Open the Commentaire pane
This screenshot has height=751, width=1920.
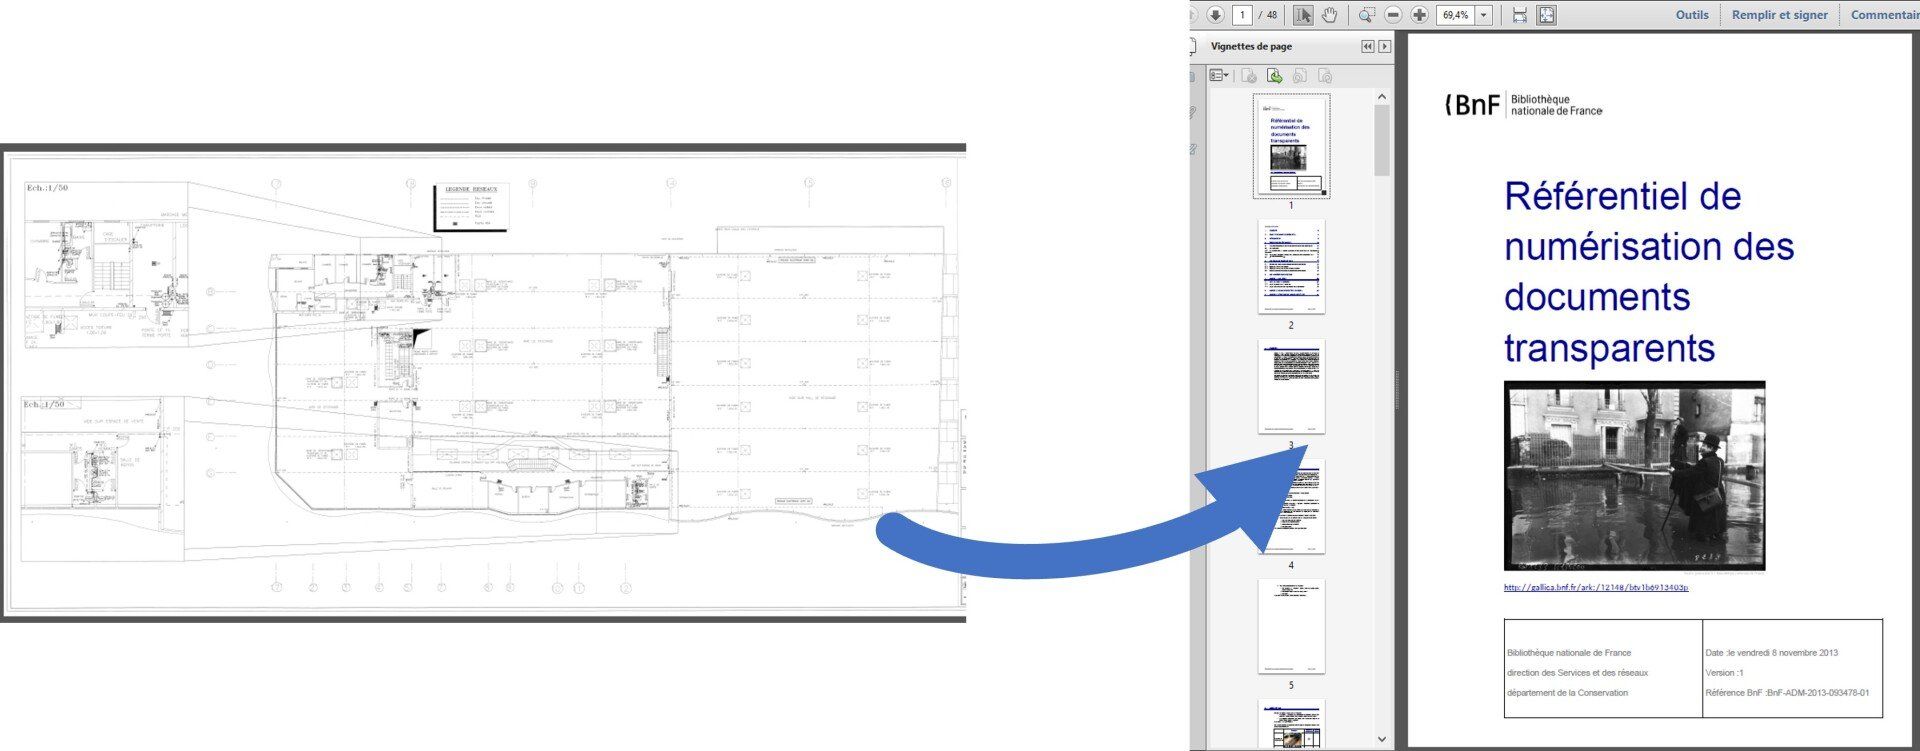1883,15
